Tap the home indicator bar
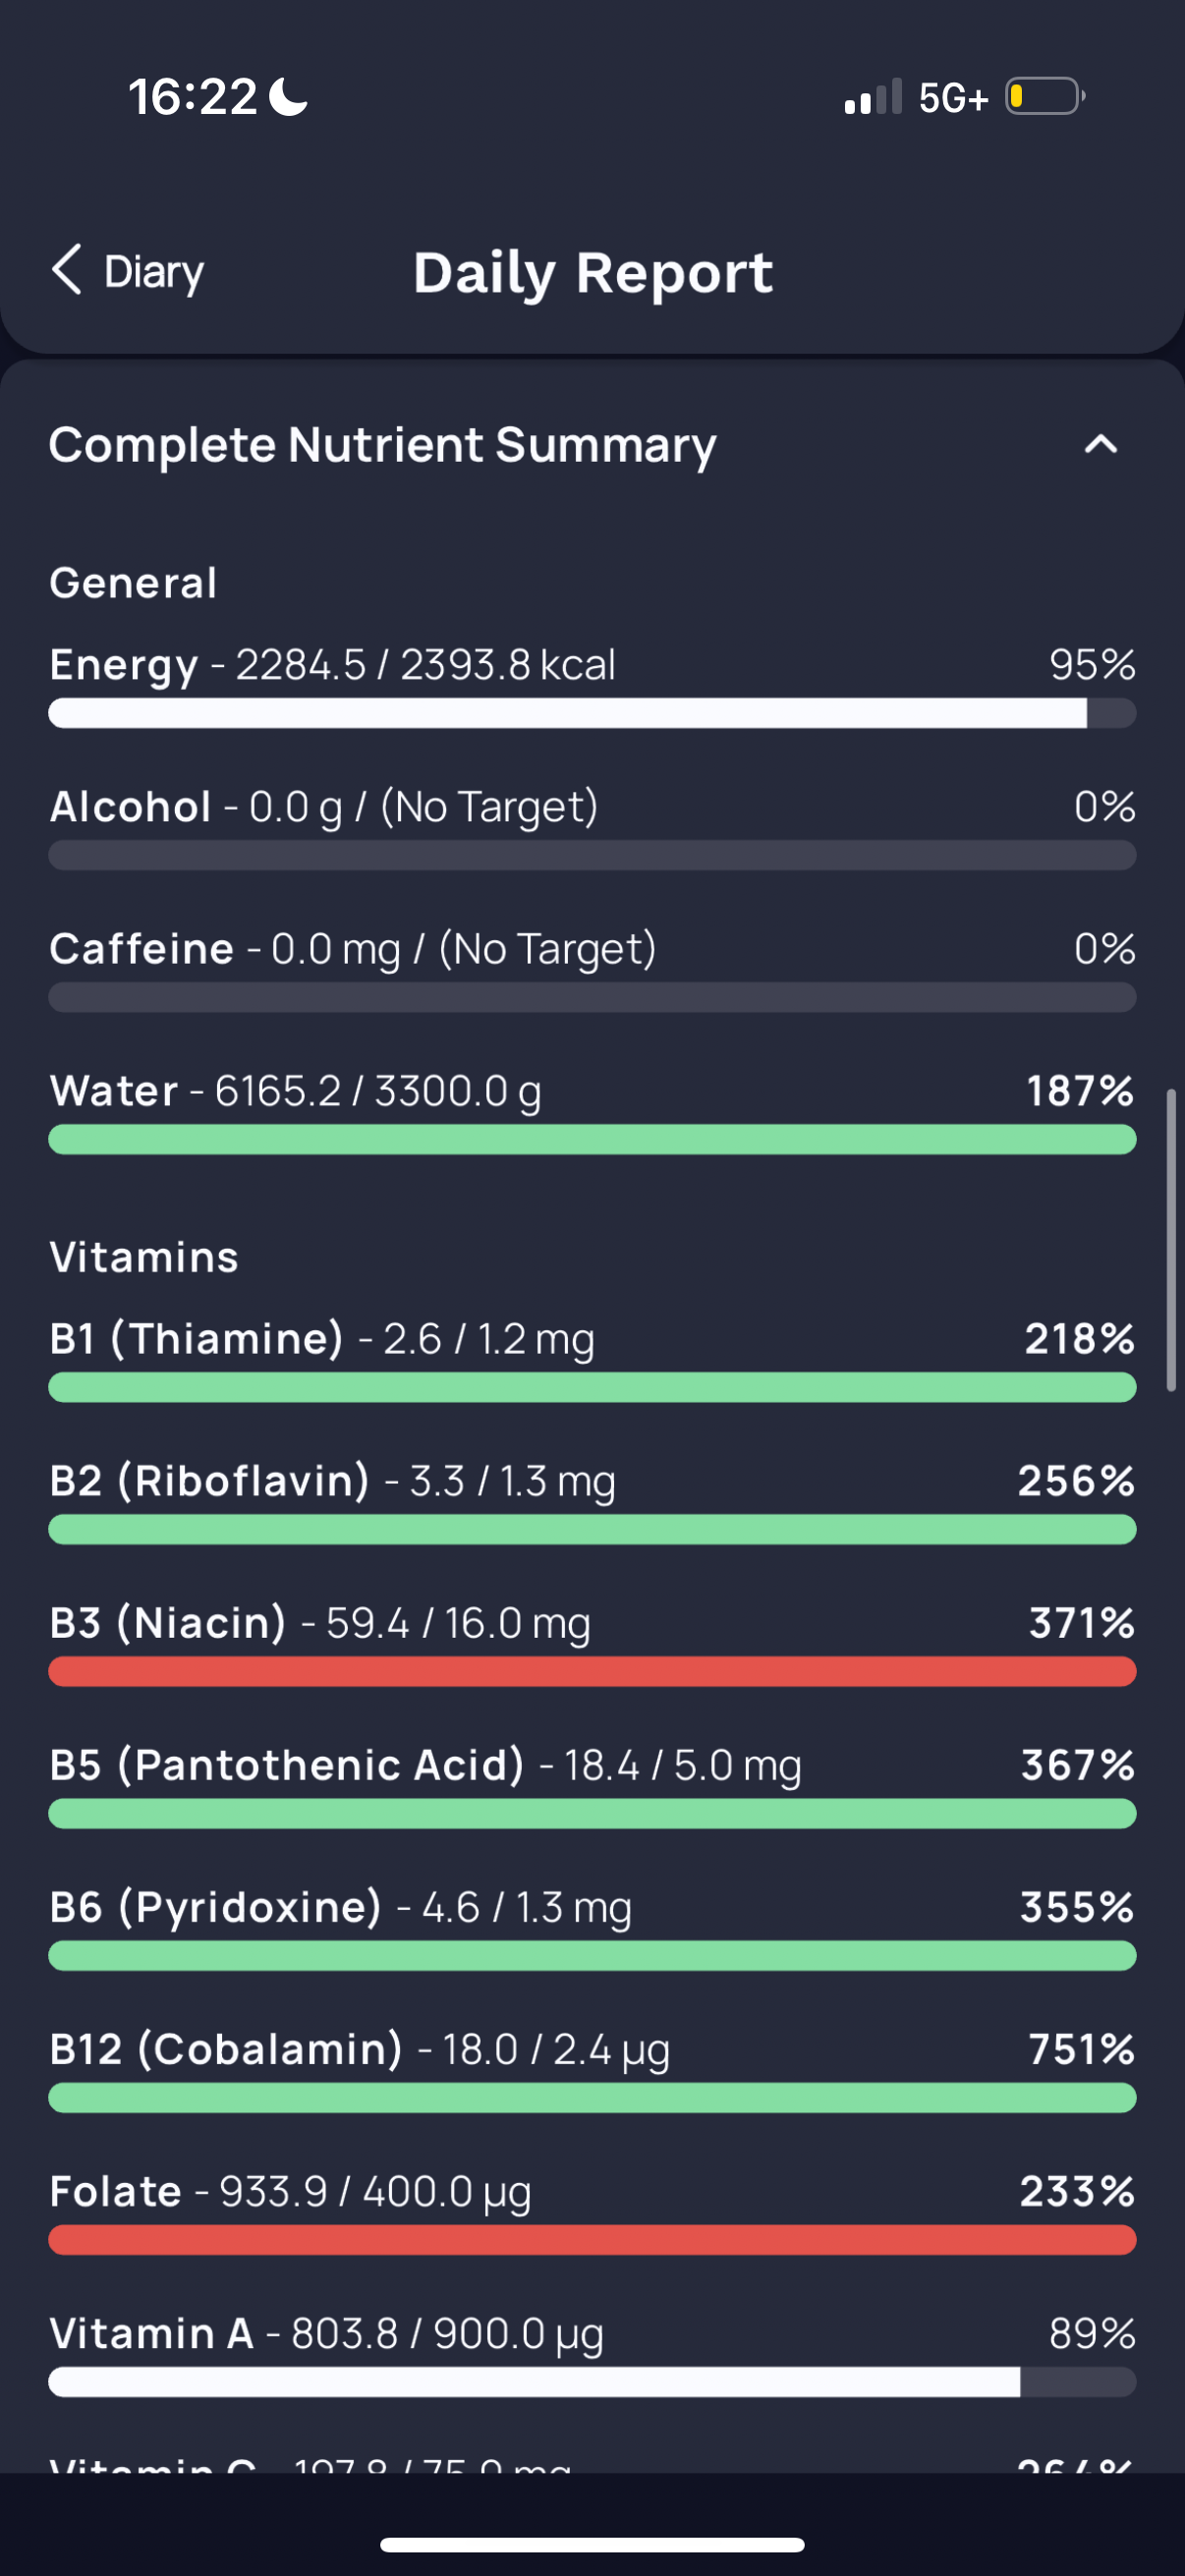The width and height of the screenshot is (1185, 2576). pyautogui.click(x=592, y=2544)
